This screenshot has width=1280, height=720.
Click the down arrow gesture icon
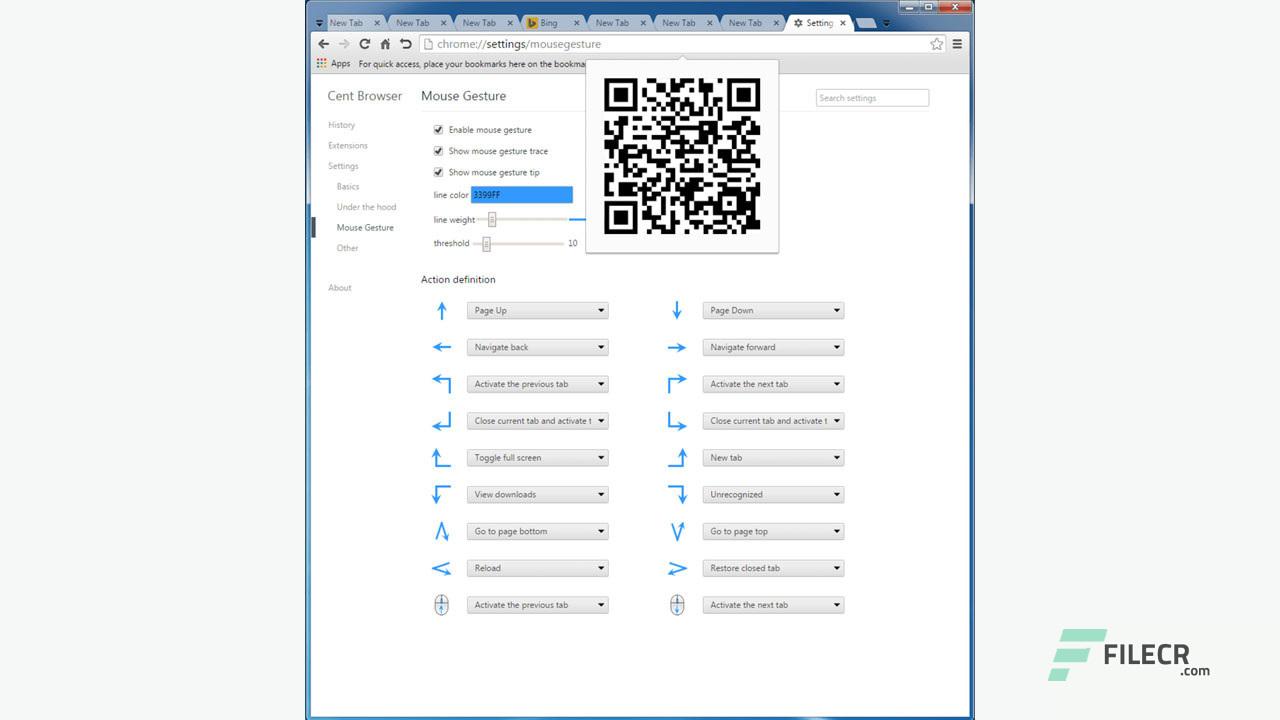click(677, 311)
